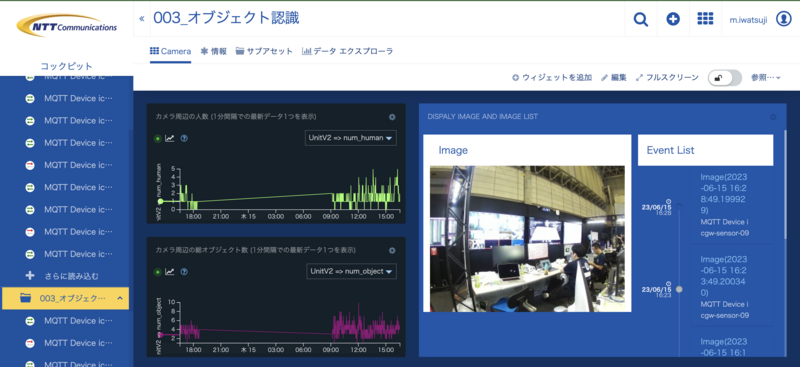This screenshot has width=800, height=367.
Task: Open the データ エクスプローラ tab
Action: [x=347, y=51]
